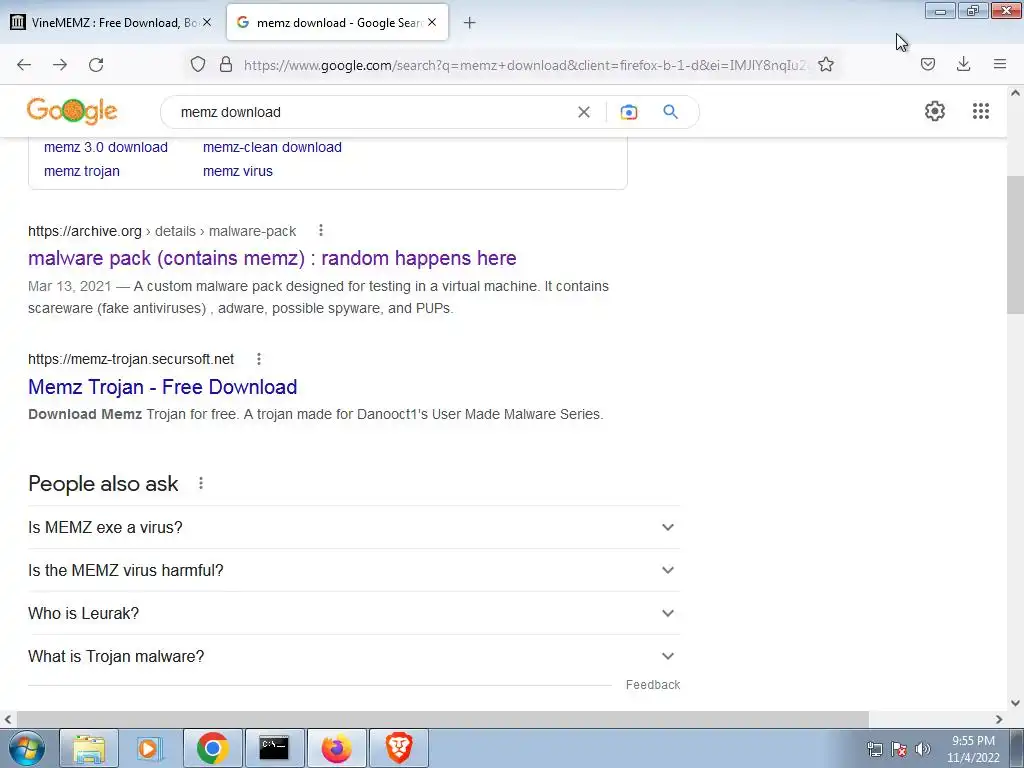Click the scroll down arrow
The height and width of the screenshot is (768, 1024).
pyautogui.click(x=1015, y=703)
